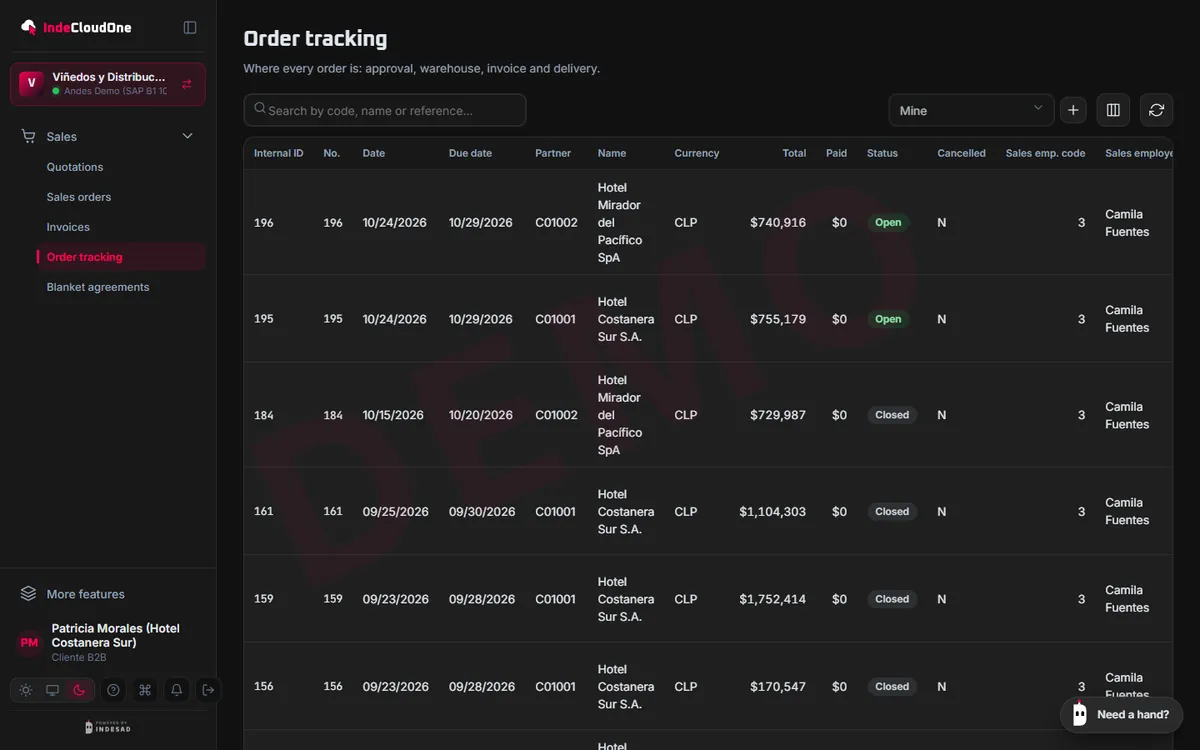Open the Mine filter dropdown
Screen dimensions: 1200x750
coord(971,110)
